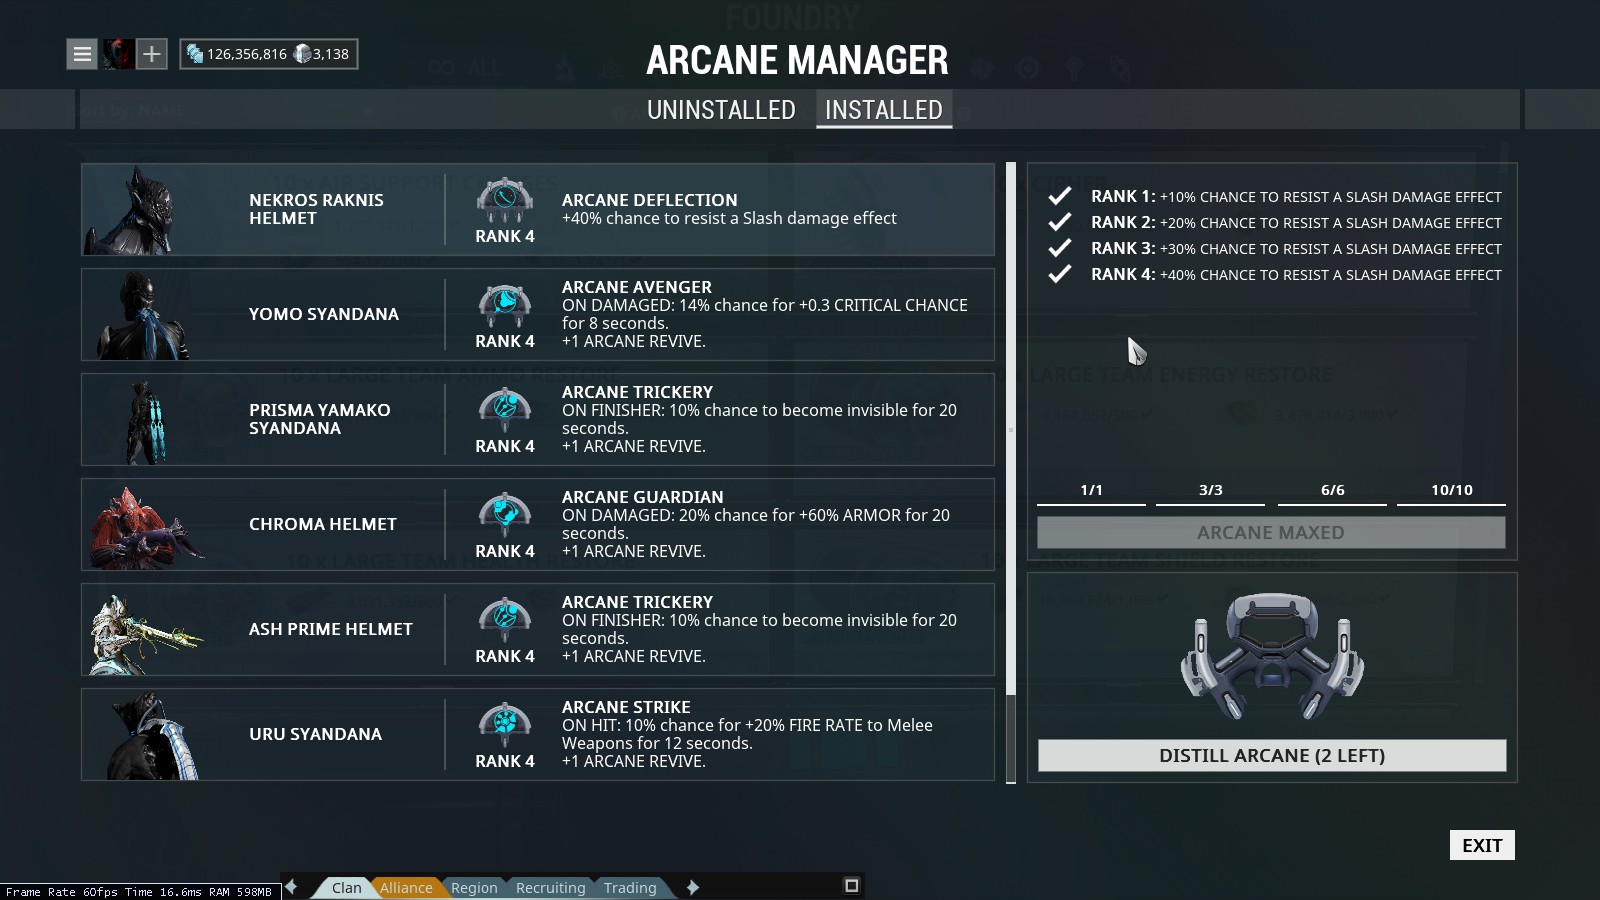Viewport: 1600px width, 900px height.
Task: Open the Region chat tab
Action: (x=474, y=888)
